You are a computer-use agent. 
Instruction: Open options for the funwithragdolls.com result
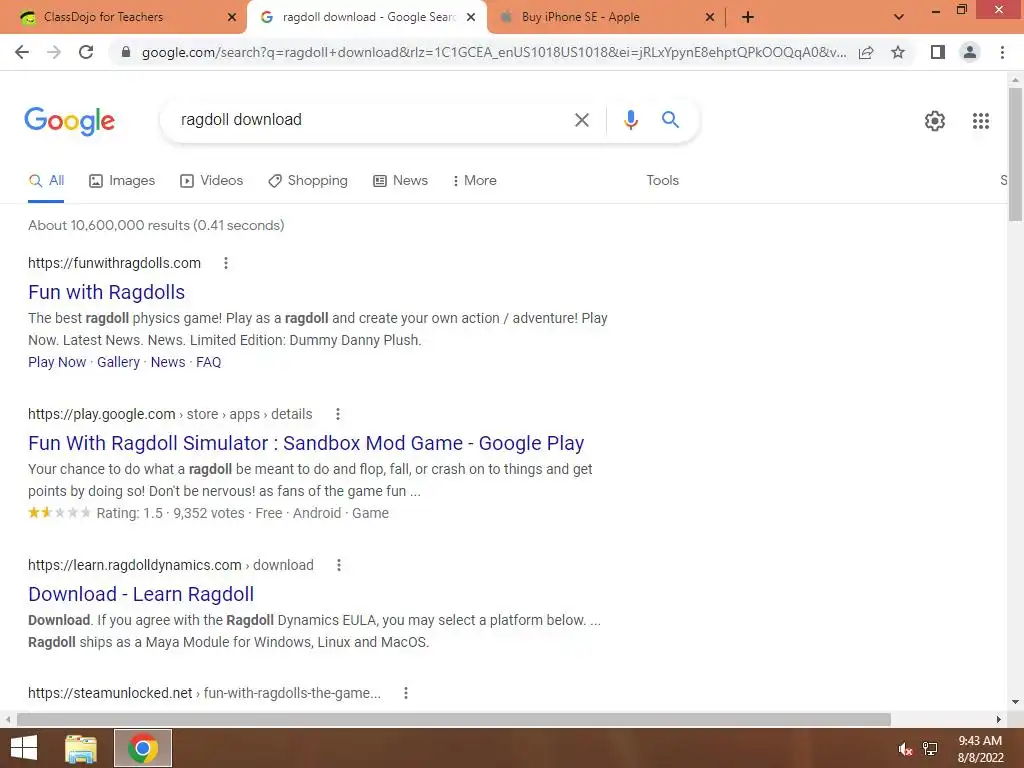pyautogui.click(x=226, y=263)
